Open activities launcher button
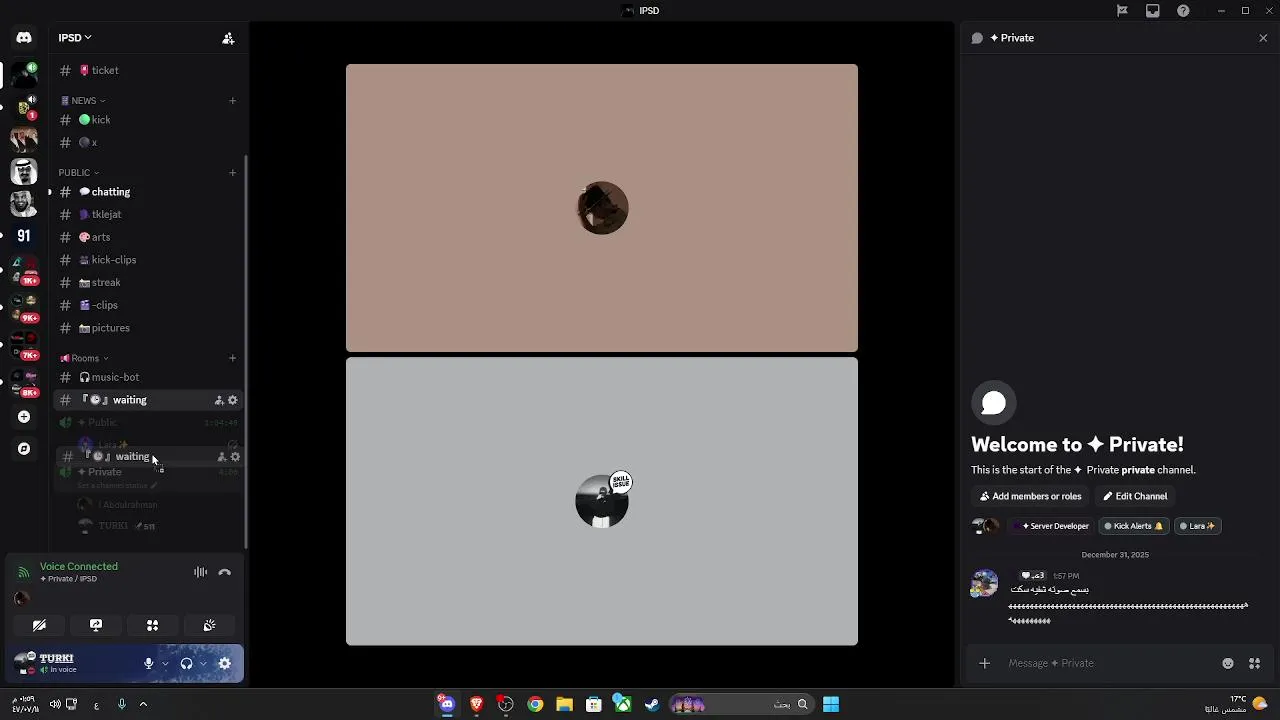1280x720 pixels. click(153, 625)
